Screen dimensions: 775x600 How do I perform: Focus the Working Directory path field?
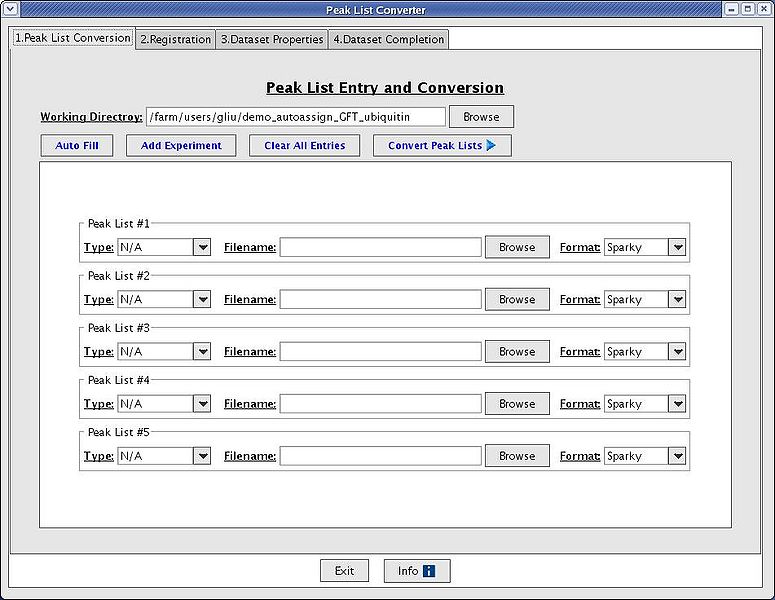pyautogui.click(x=295, y=117)
